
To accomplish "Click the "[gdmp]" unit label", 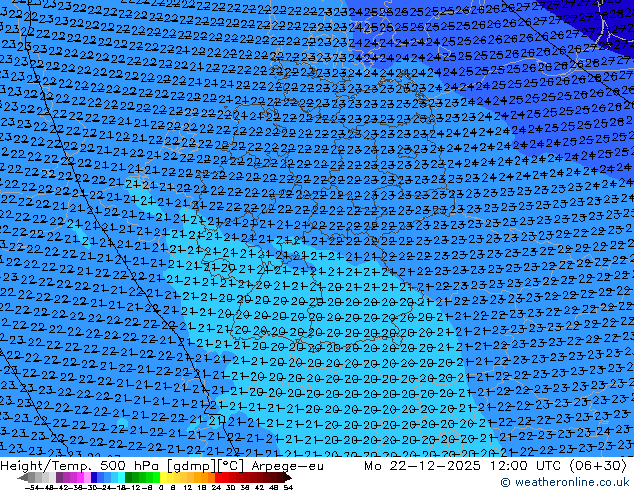I will coord(189,466).
